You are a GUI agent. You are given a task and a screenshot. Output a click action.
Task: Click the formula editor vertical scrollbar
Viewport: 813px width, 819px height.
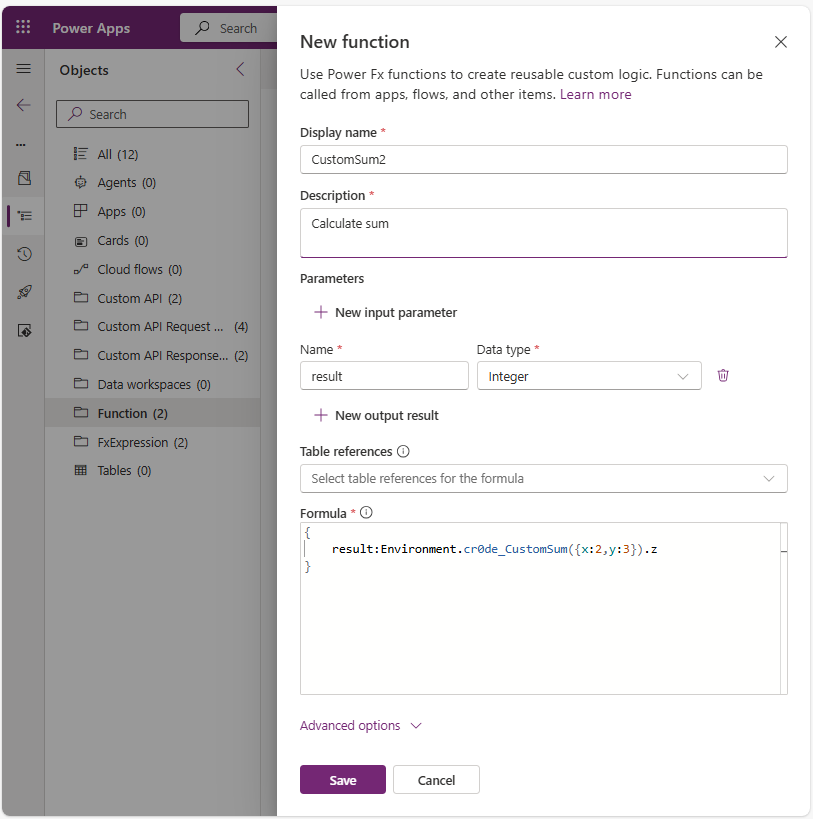click(783, 608)
